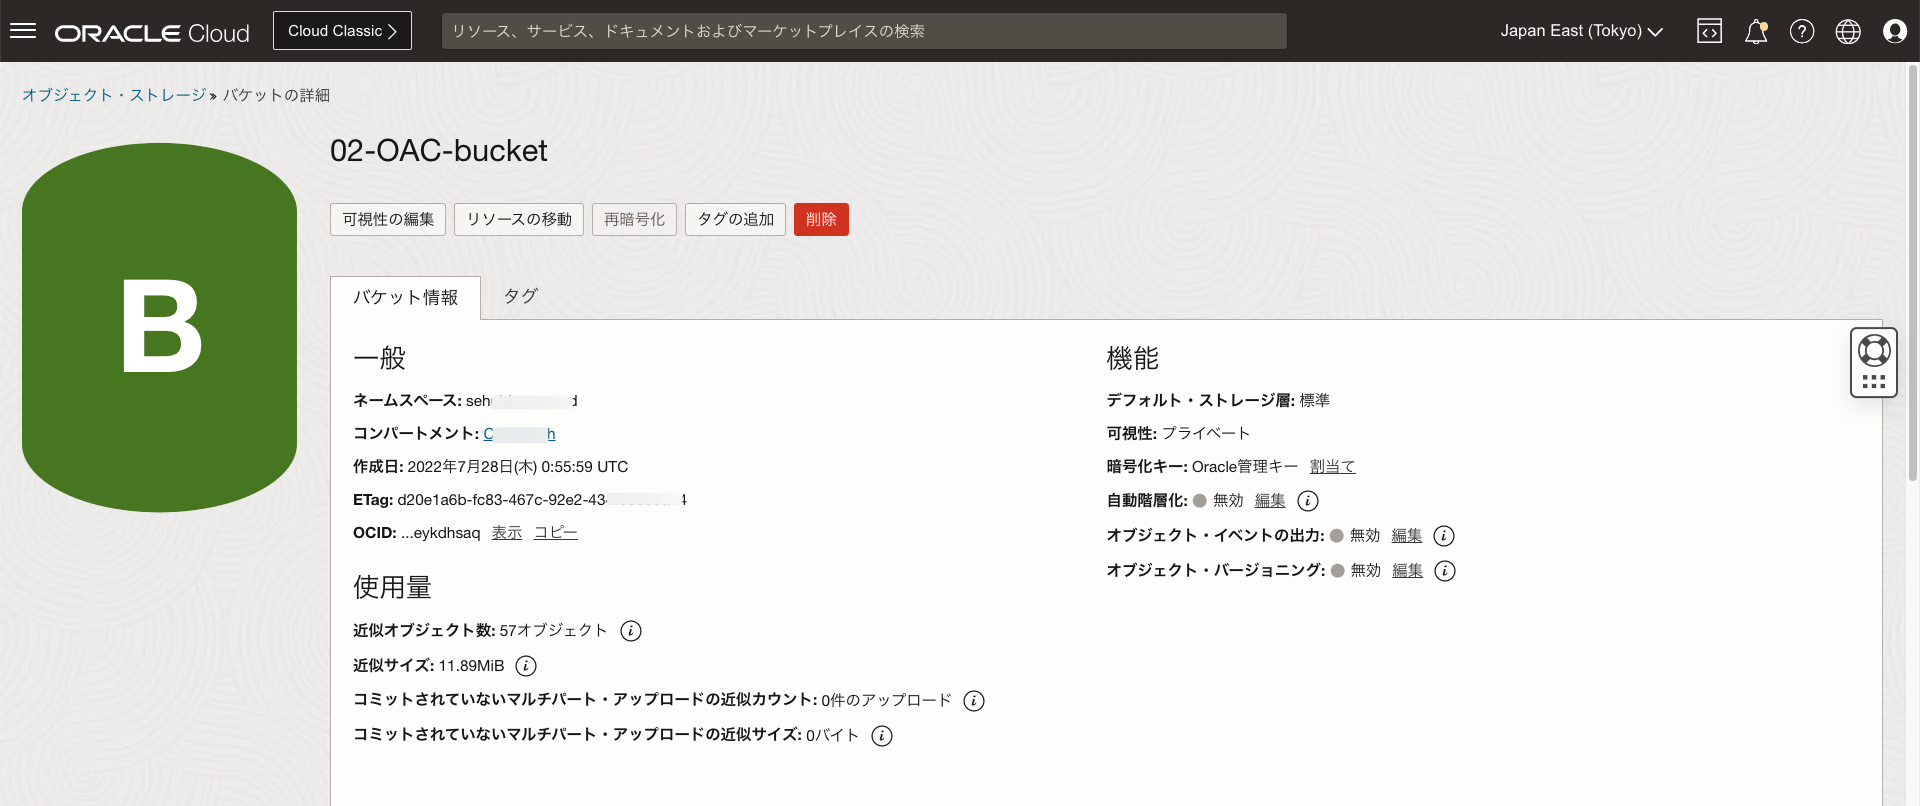Image resolution: width=1920 pixels, height=806 pixels.
Task: Show info for 自動階層化
Action: pyautogui.click(x=1308, y=501)
